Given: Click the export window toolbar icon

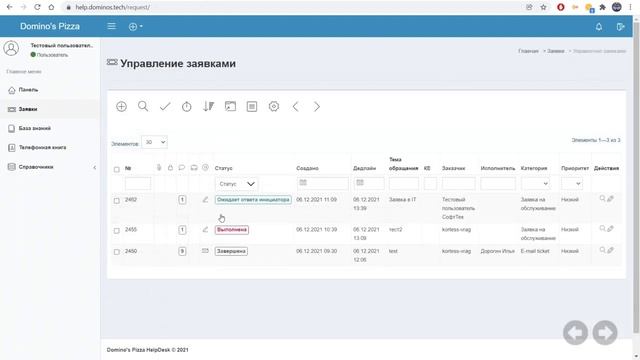Looking at the screenshot, I should coord(230,107).
